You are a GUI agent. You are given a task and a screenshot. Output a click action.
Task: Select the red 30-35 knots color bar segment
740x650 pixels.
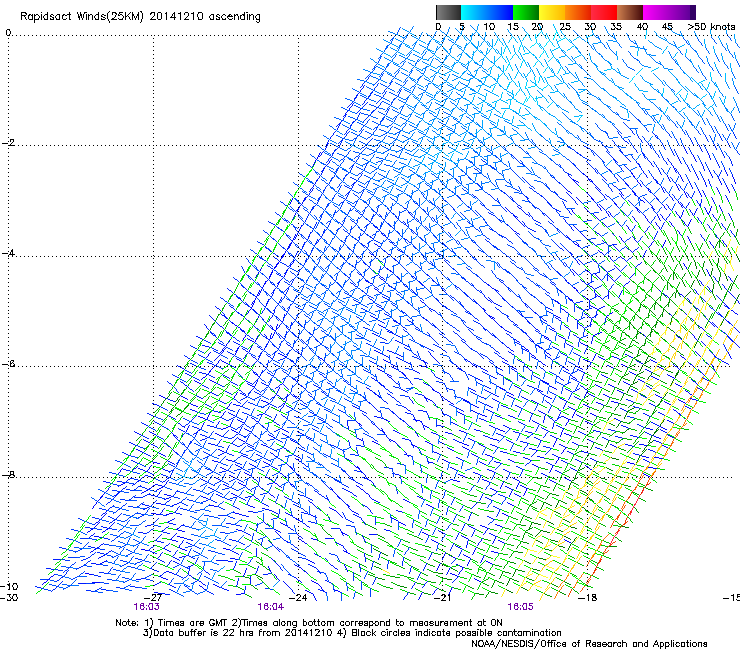click(604, 12)
